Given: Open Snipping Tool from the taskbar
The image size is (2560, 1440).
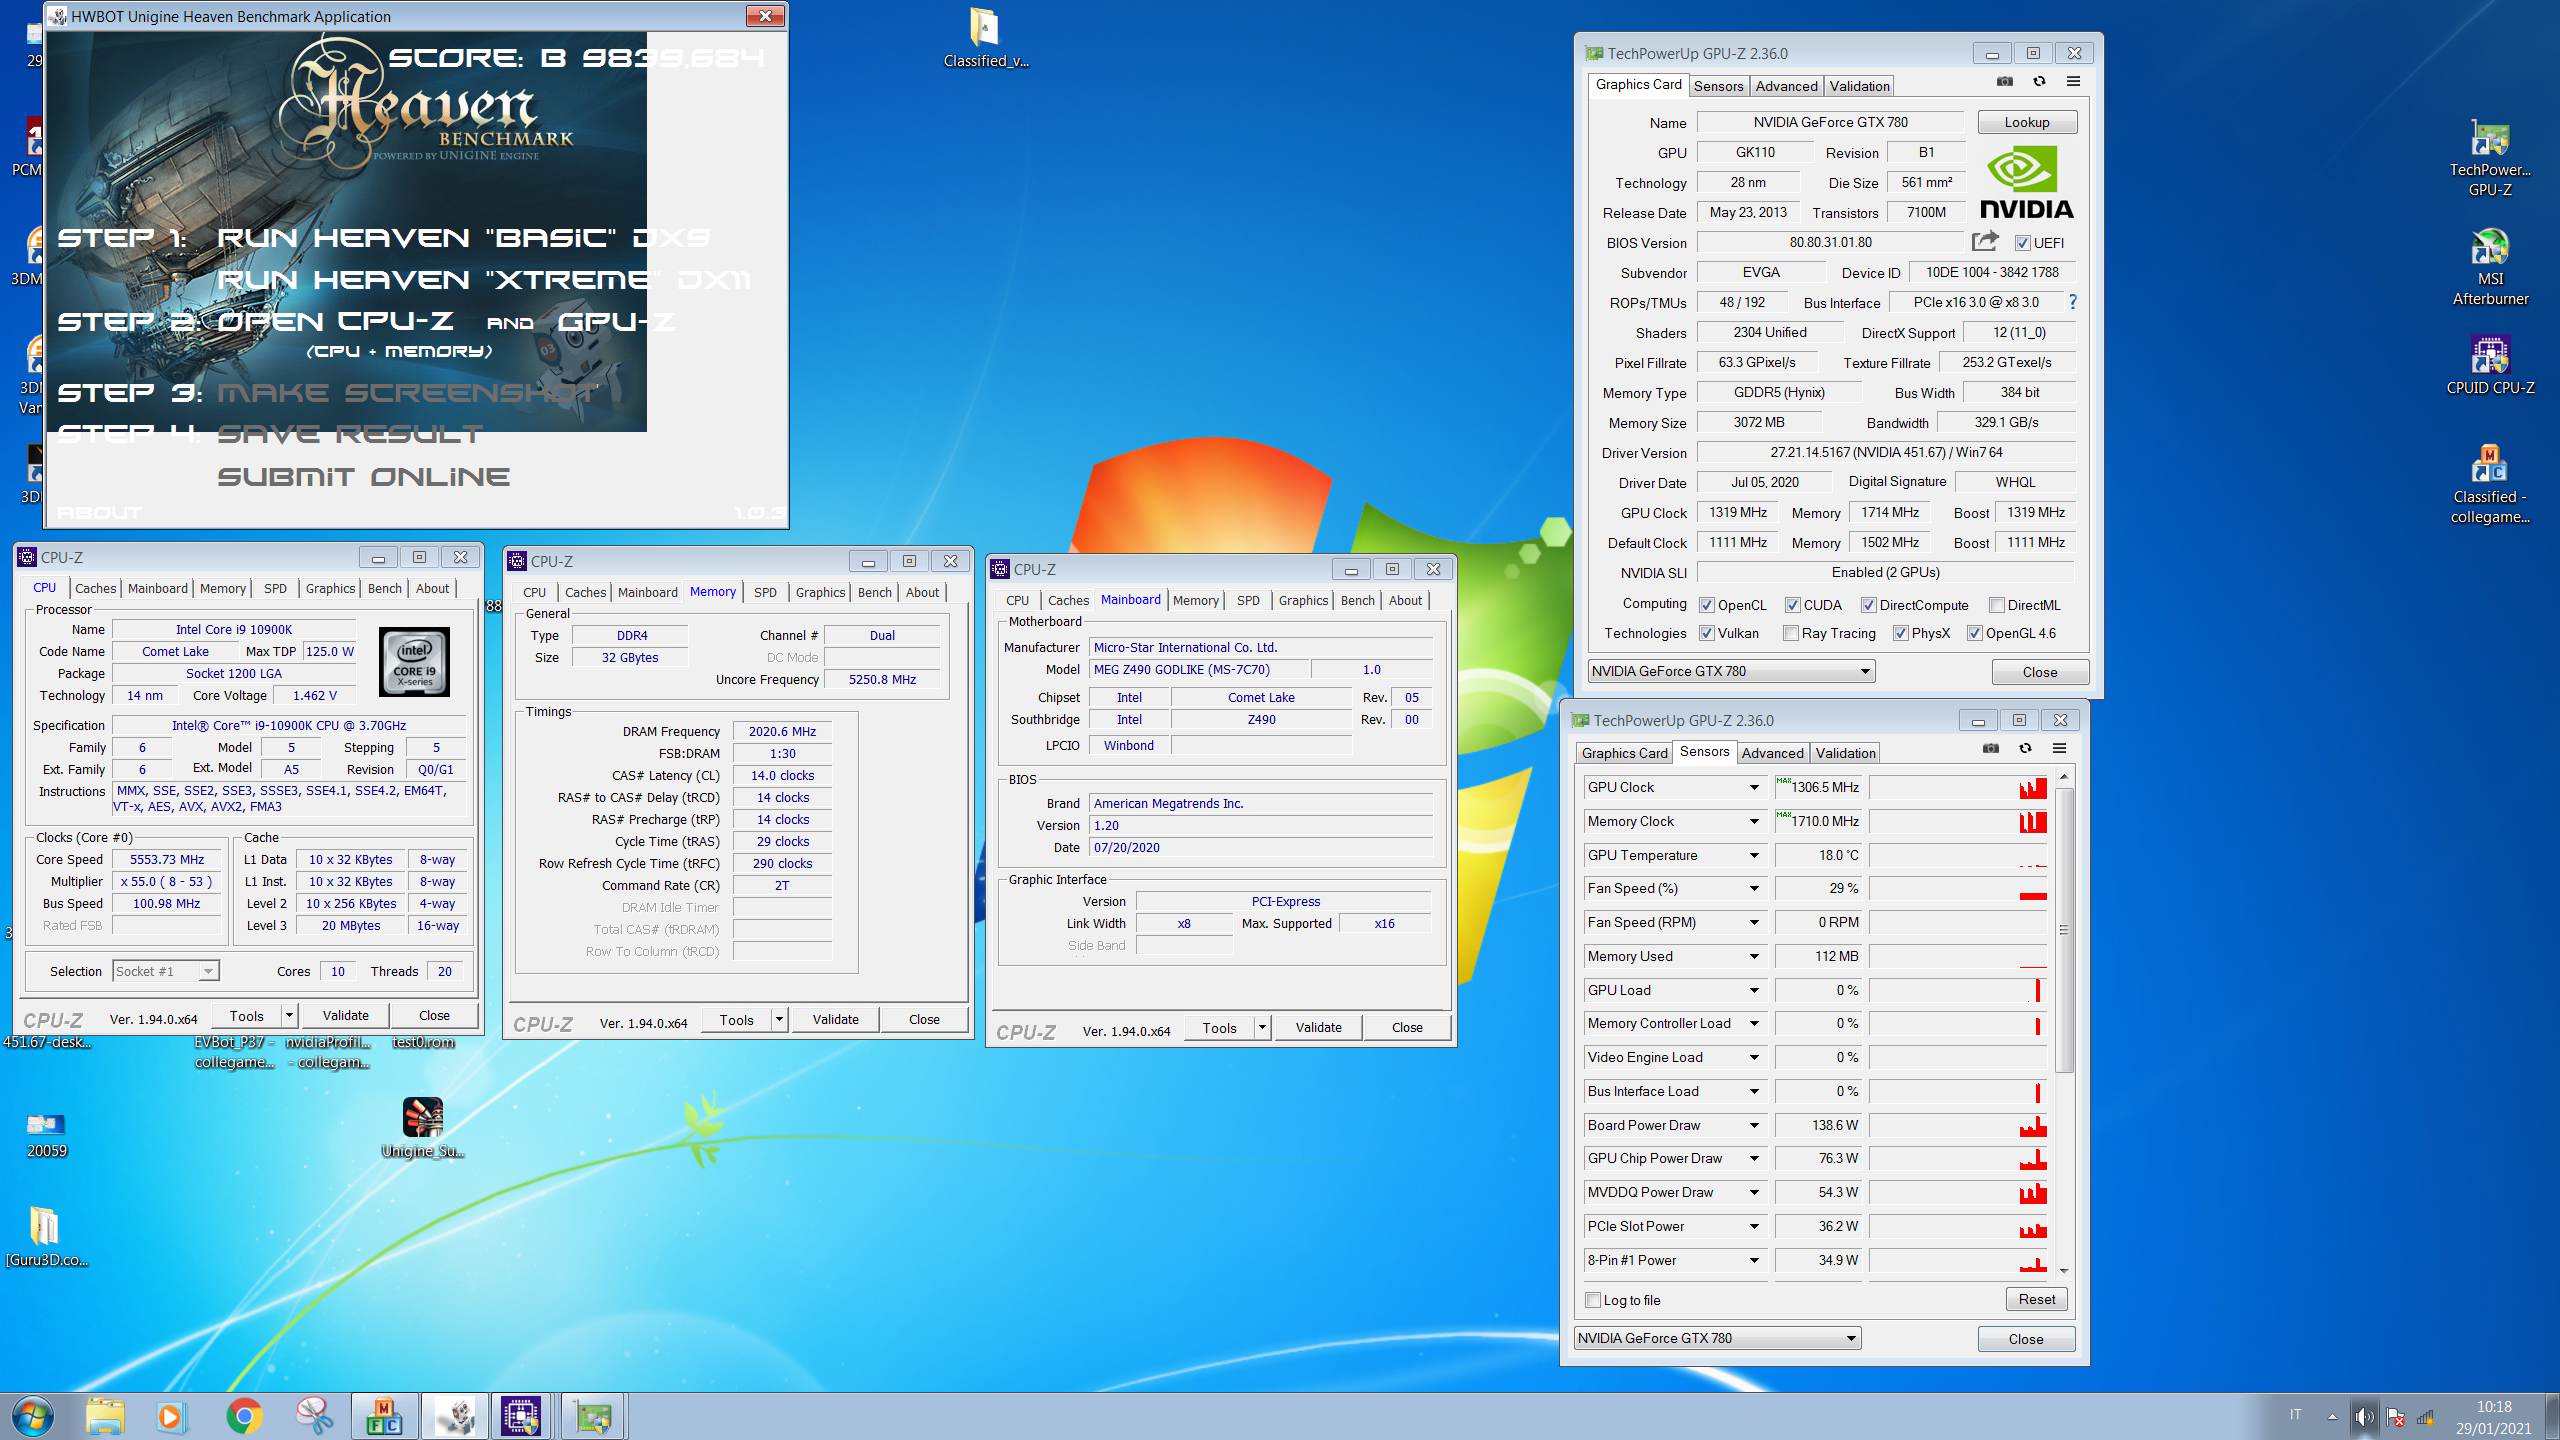Looking at the screenshot, I should tap(314, 1416).
